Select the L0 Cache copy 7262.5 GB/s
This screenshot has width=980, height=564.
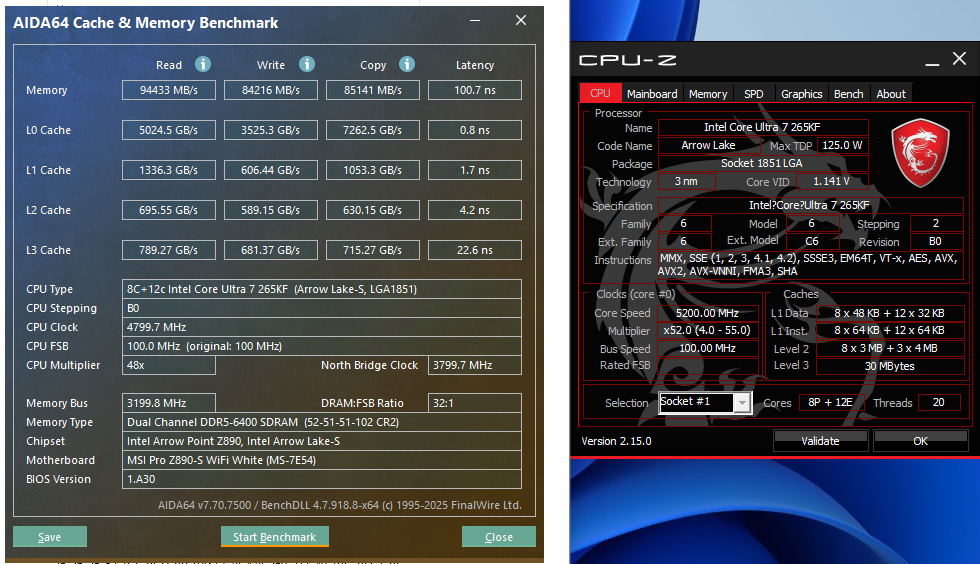[x=372, y=130]
